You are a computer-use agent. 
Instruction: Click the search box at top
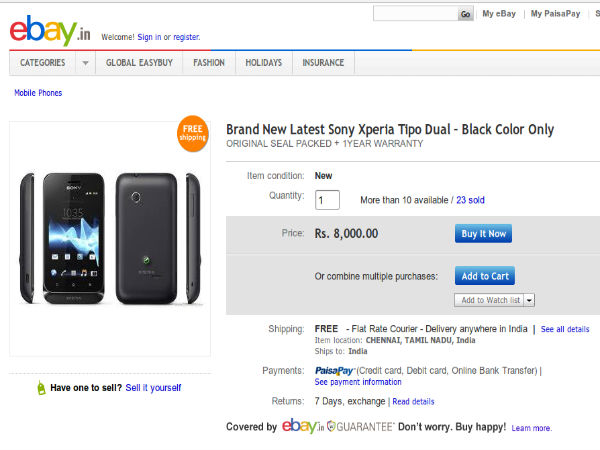coord(415,14)
